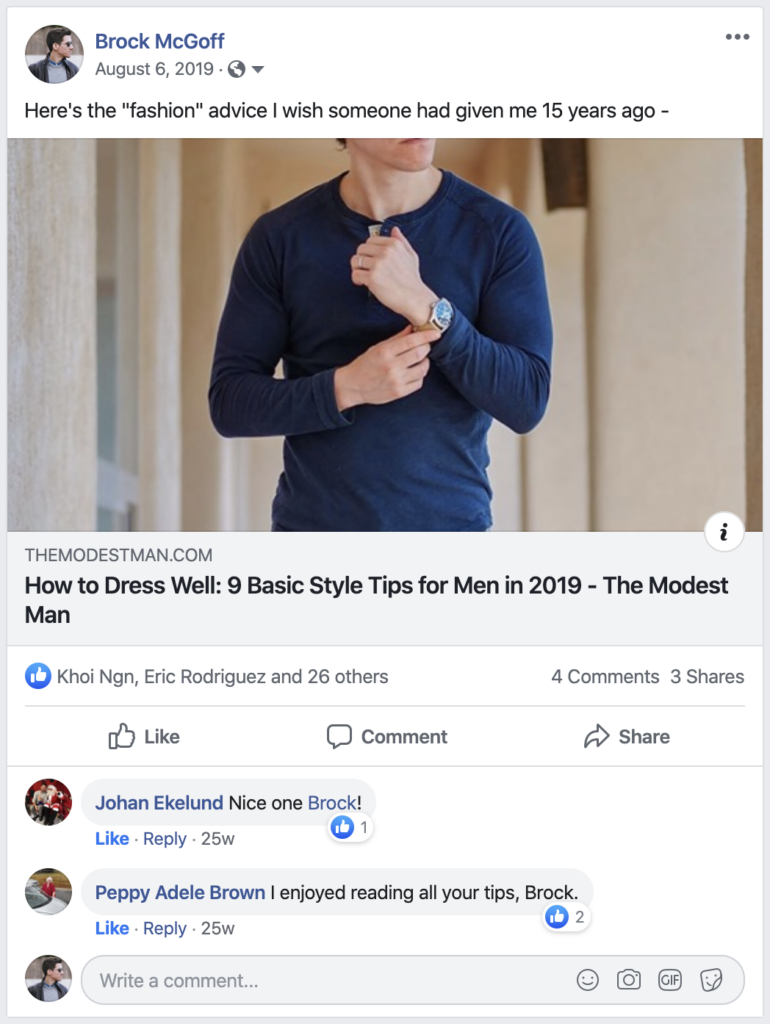View the like count on Johan Ekelund's comment
This screenshot has width=770, height=1024.
[350, 827]
